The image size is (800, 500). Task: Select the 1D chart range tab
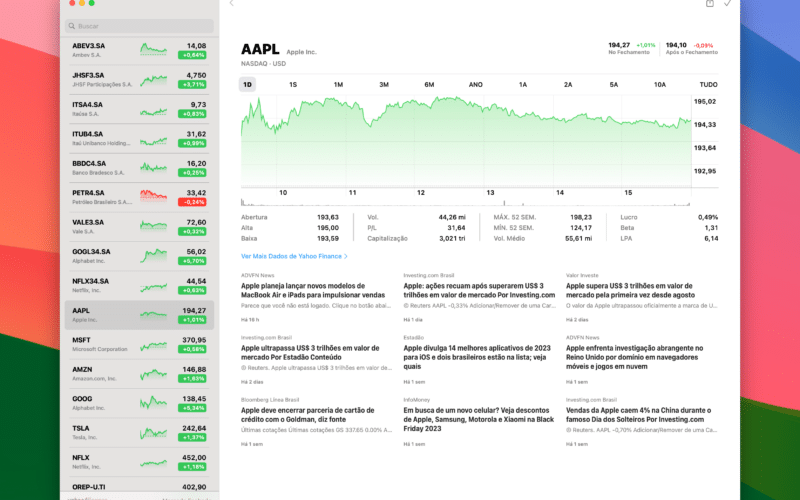click(x=247, y=85)
